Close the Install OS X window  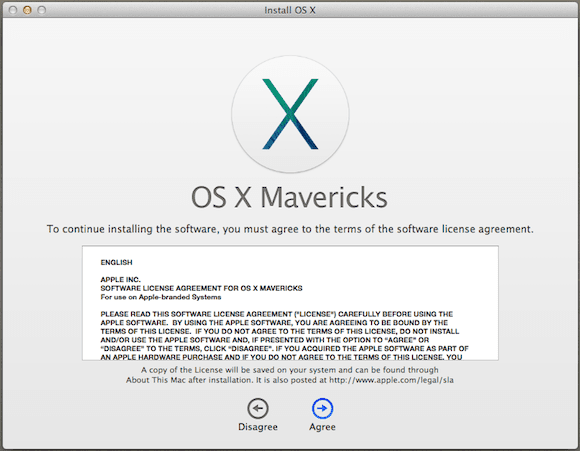point(13,10)
